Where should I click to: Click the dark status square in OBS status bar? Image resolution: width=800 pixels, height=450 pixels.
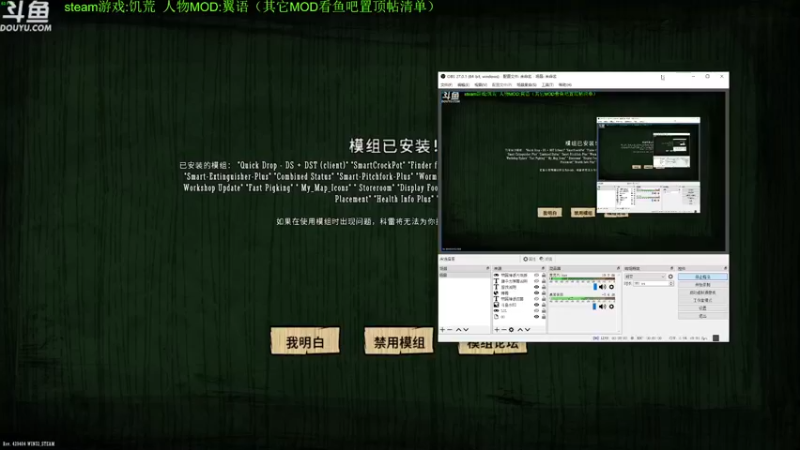tap(716, 338)
